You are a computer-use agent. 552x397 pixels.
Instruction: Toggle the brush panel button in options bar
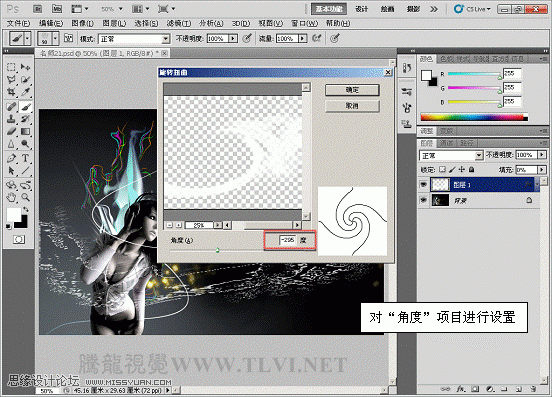point(68,38)
